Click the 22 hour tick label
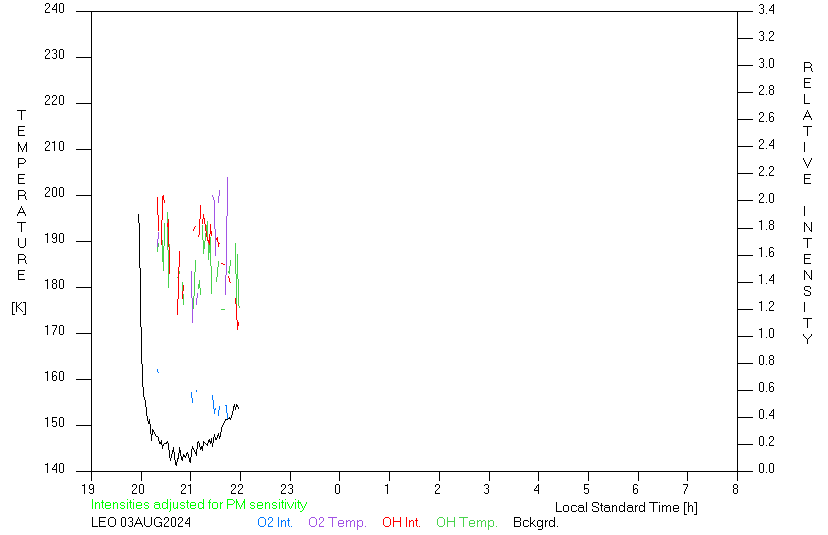The height and width of the screenshot is (535, 828). [x=237, y=489]
